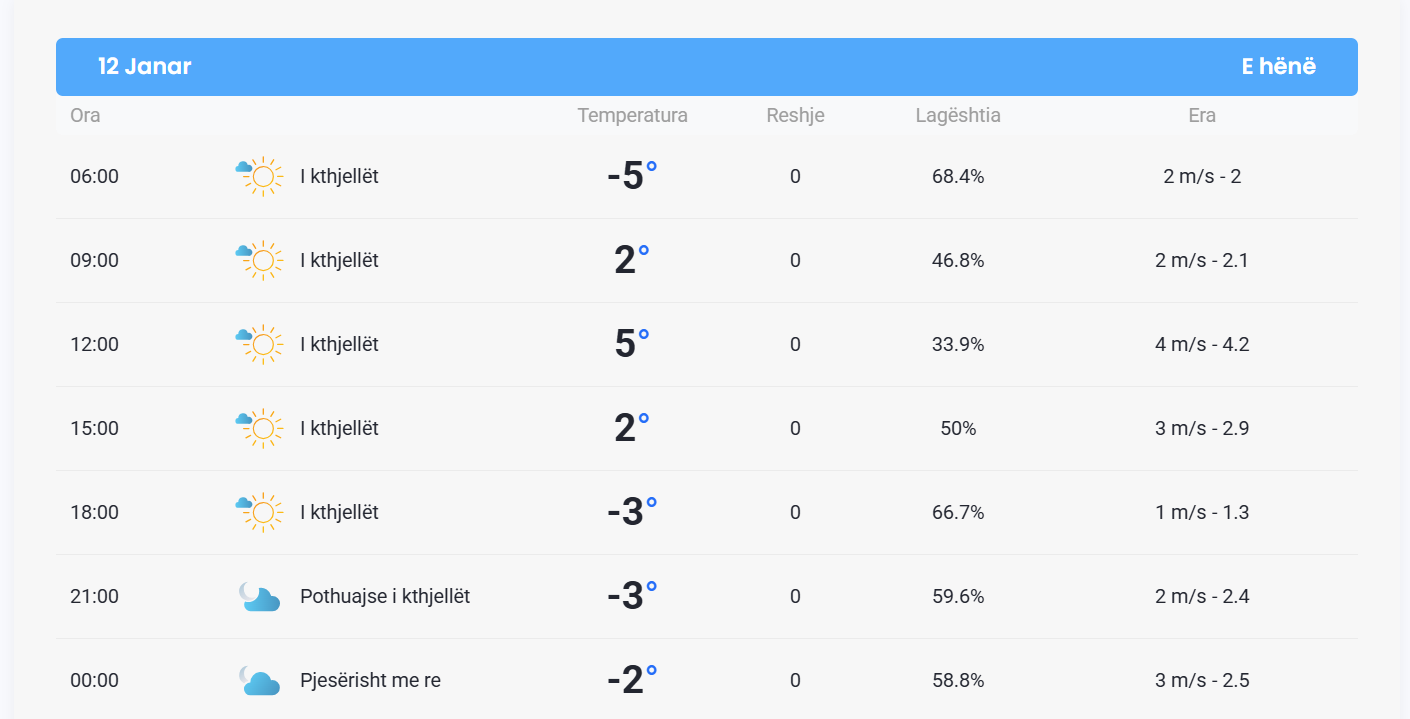Click the partly cloudy night icon at 00:00
Image resolution: width=1410 pixels, height=719 pixels.
259,680
